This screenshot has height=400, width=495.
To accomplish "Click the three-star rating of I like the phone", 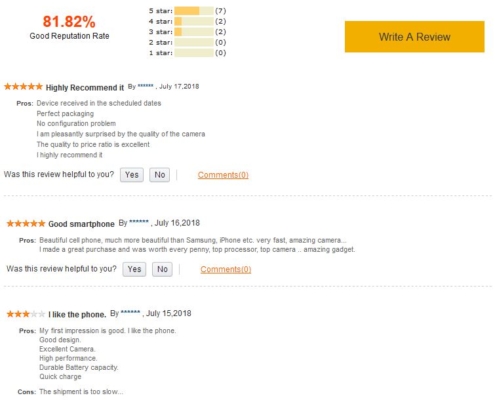I will (x=26, y=314).
